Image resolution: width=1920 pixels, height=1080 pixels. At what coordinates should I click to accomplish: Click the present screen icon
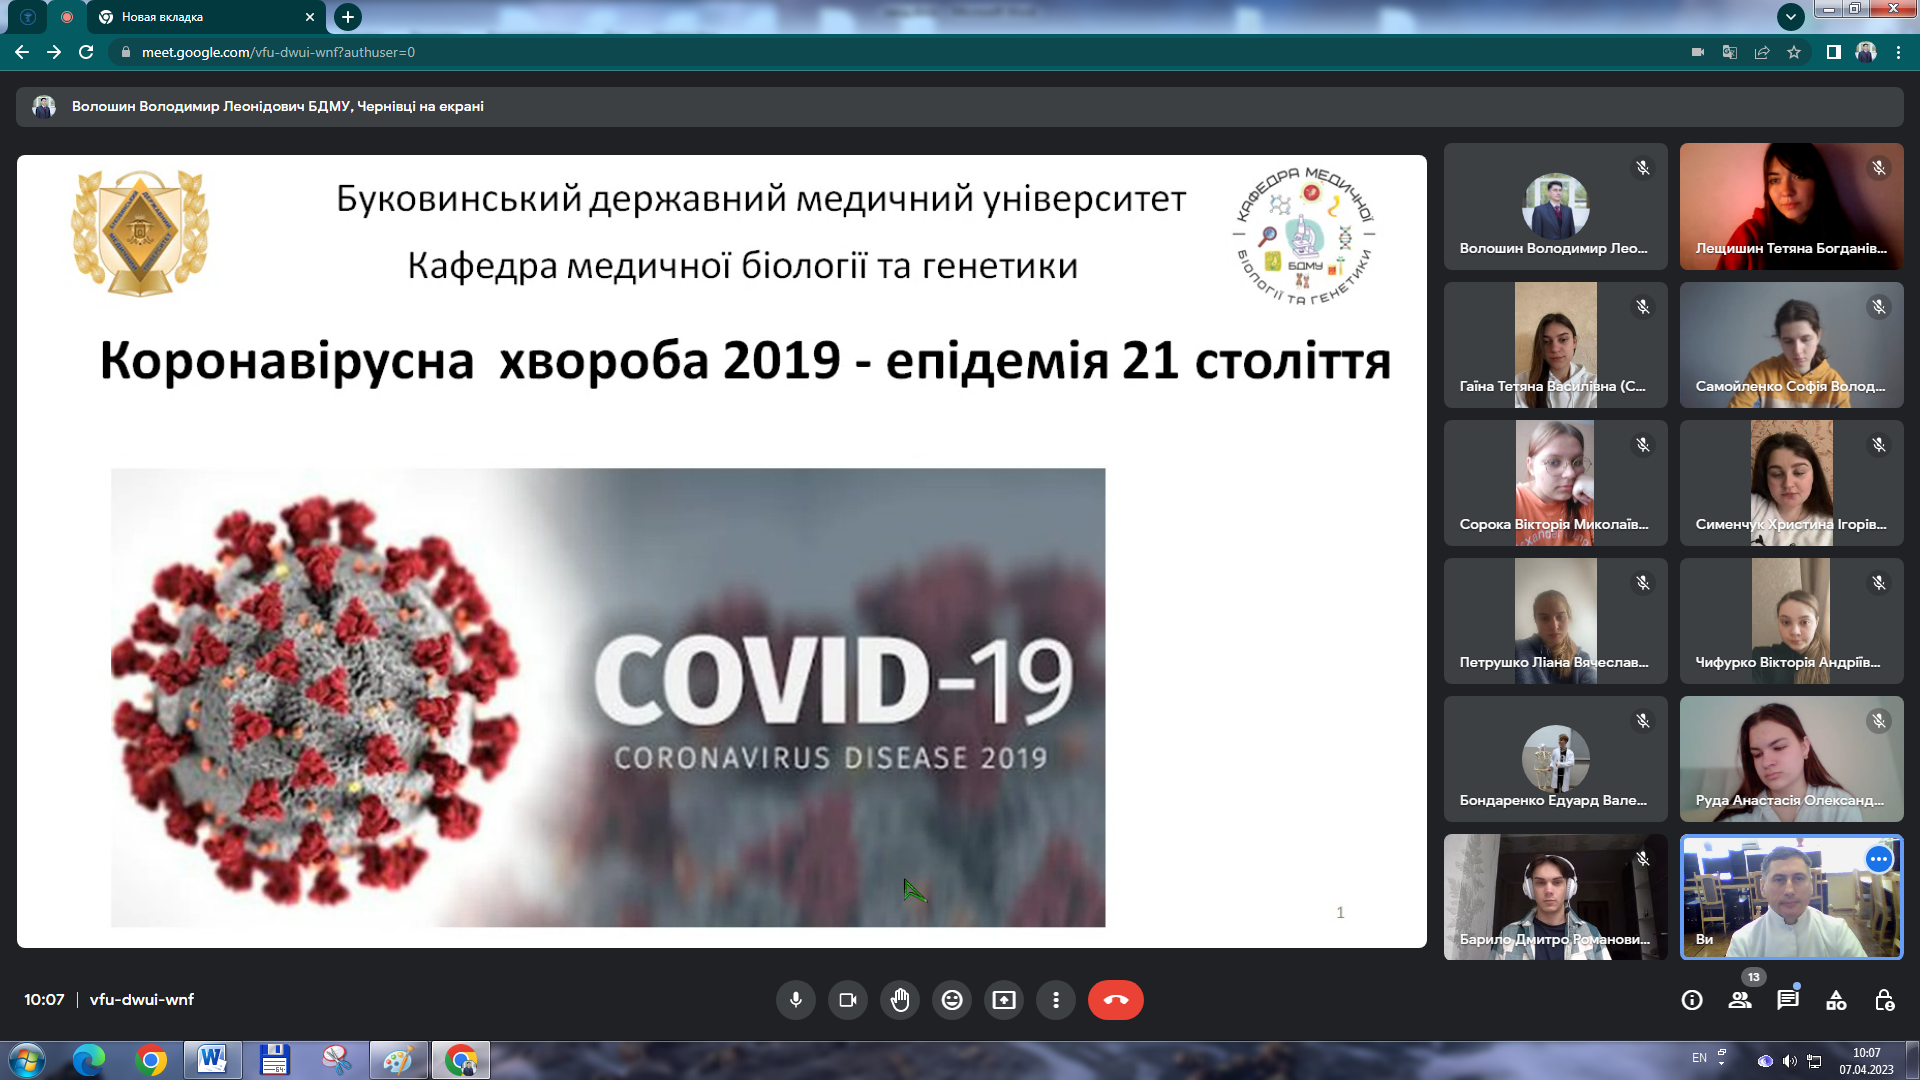1004,1000
